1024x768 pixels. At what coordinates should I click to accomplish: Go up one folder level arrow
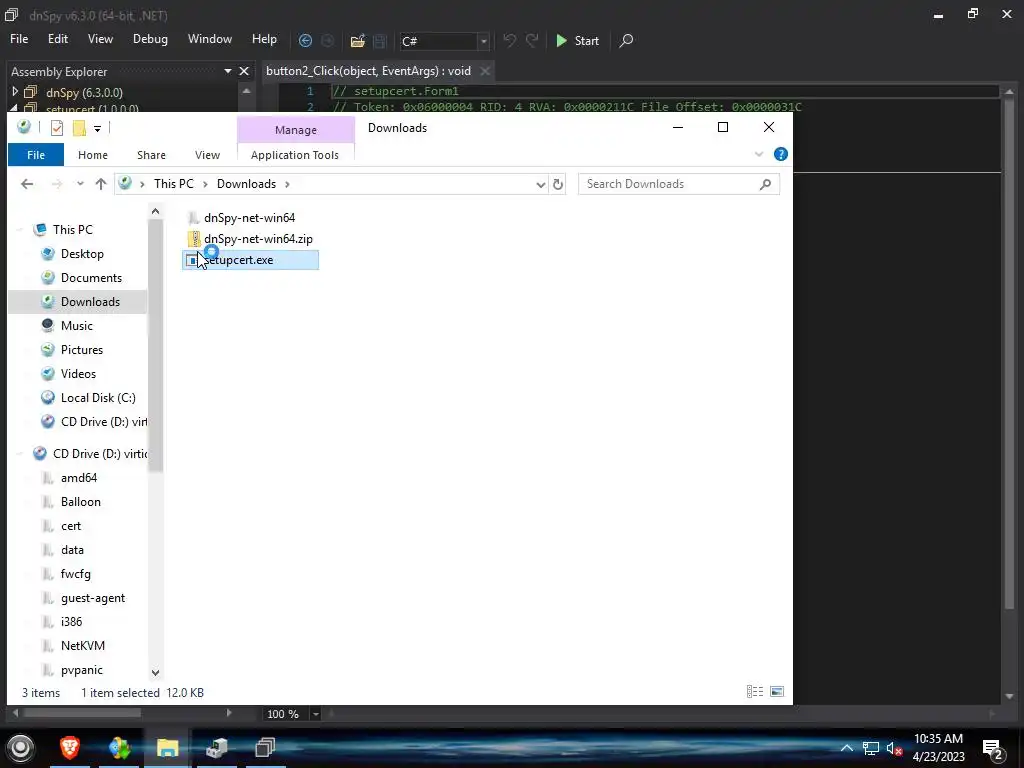pyautogui.click(x=101, y=184)
